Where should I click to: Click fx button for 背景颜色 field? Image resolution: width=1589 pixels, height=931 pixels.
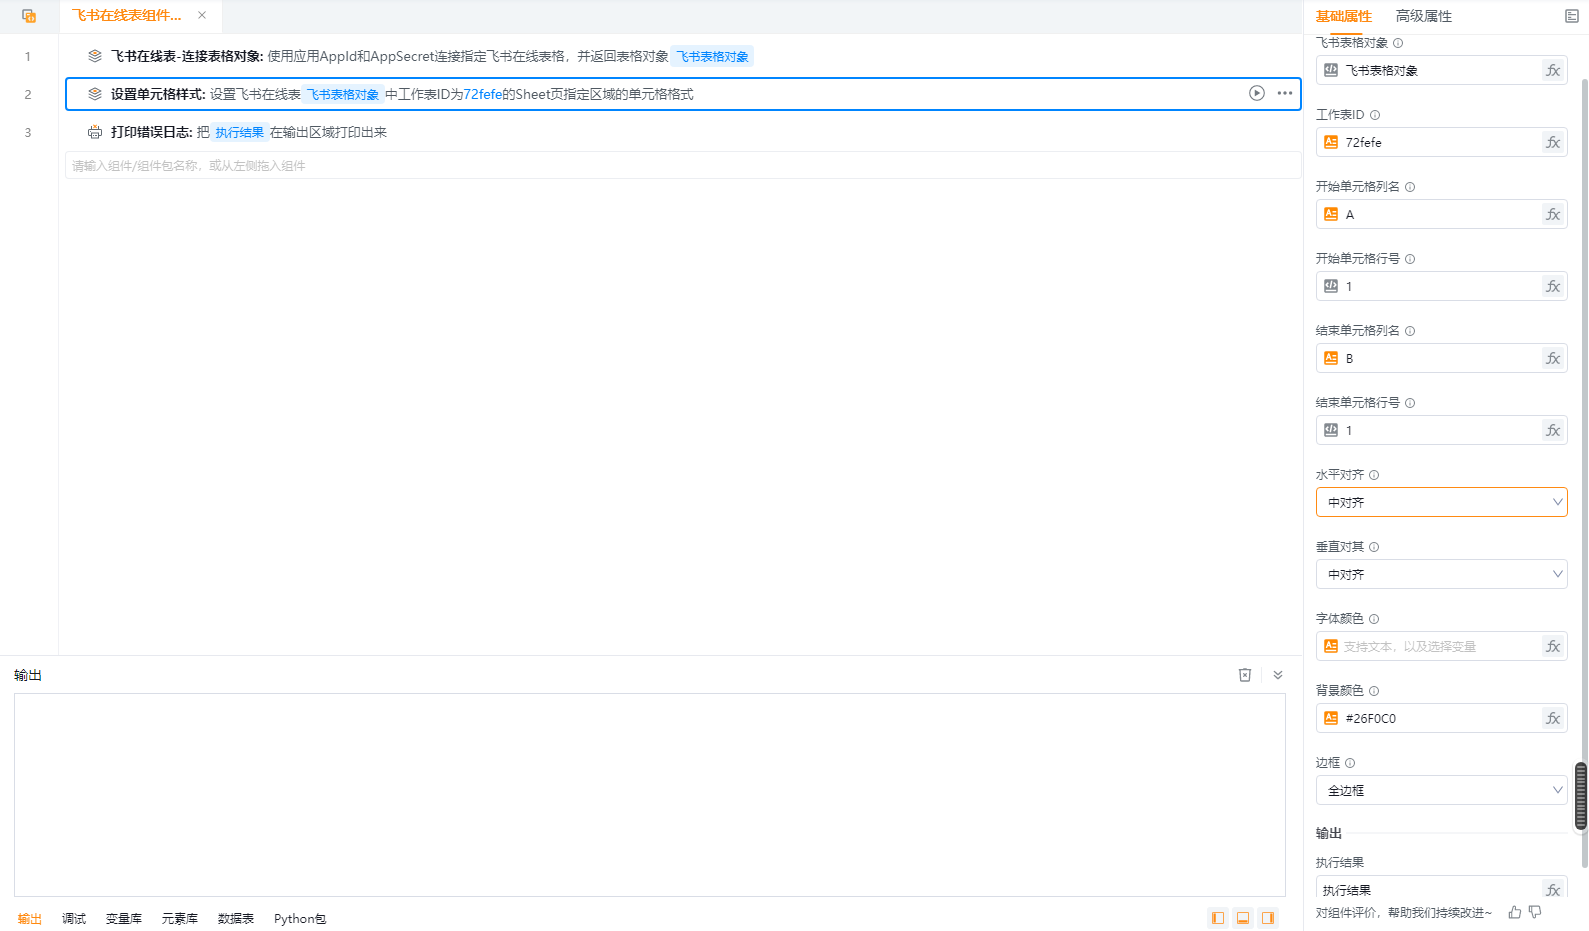coord(1553,718)
